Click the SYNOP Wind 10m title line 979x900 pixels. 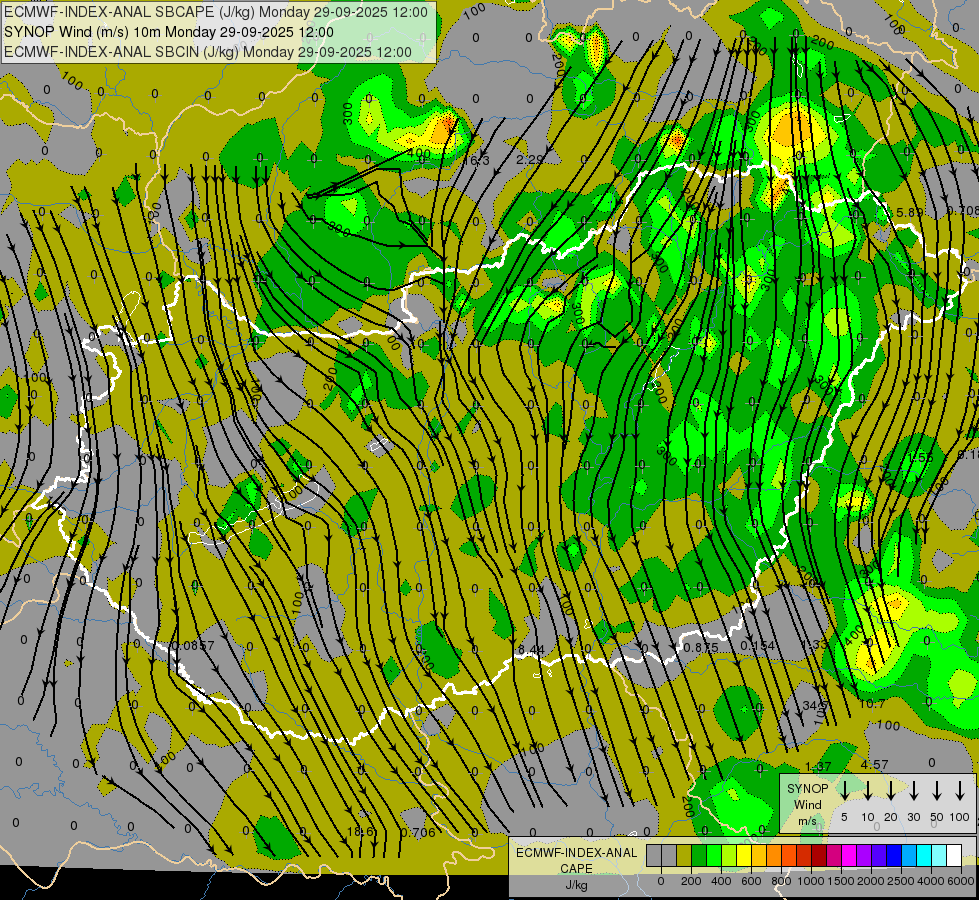pyautogui.click(x=169, y=32)
